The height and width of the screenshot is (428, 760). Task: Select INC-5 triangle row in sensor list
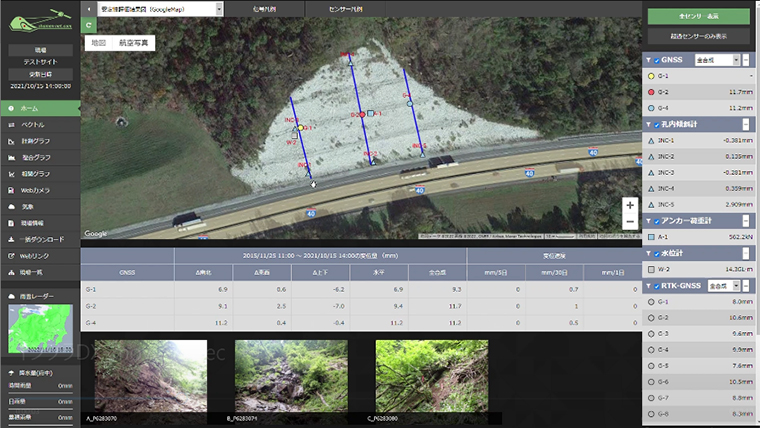tap(698, 205)
